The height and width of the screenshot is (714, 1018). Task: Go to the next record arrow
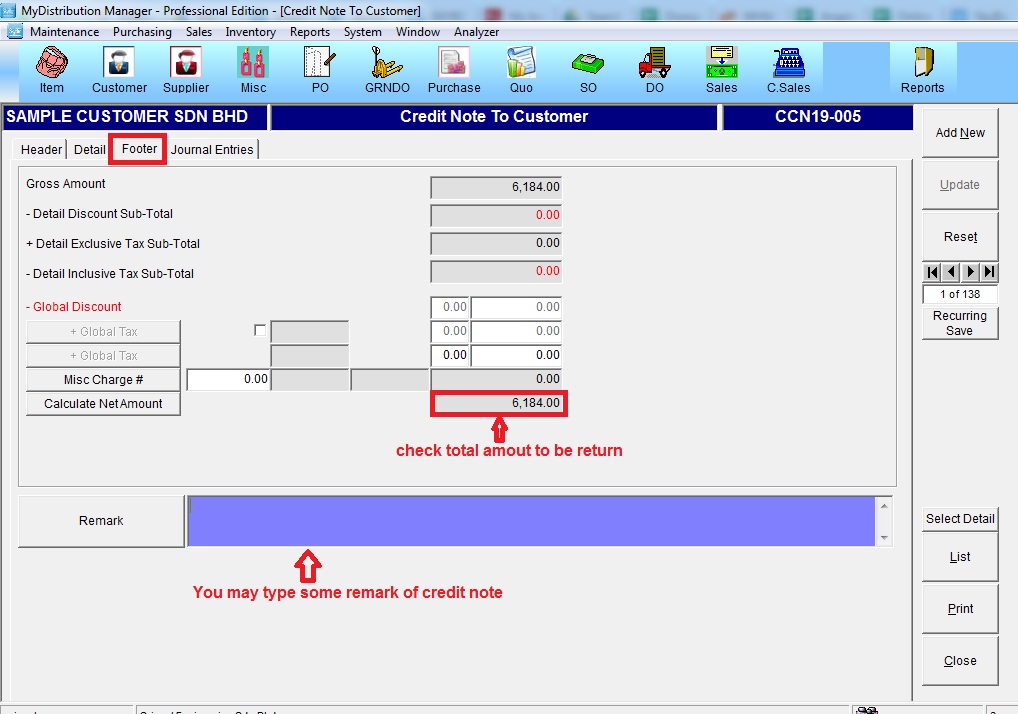click(x=970, y=272)
